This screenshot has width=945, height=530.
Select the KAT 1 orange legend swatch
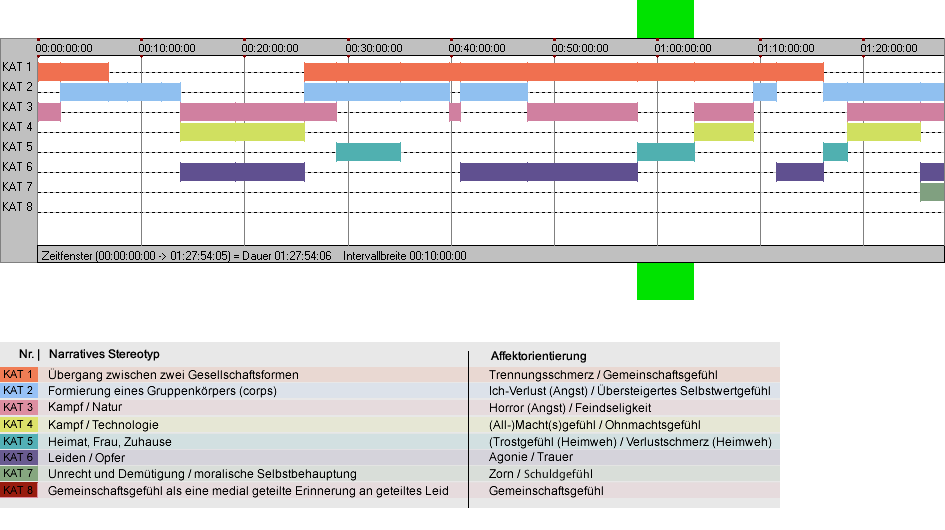[x=19, y=374]
